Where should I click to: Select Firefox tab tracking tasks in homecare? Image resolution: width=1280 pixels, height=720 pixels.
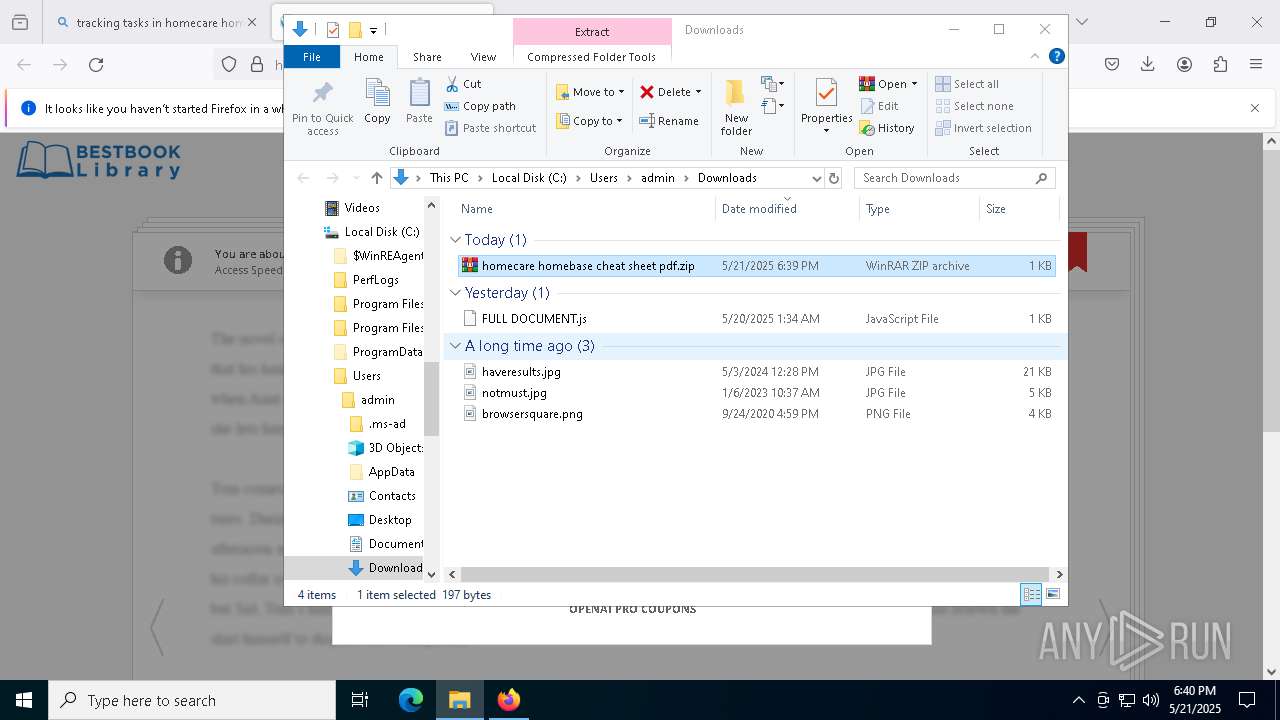pyautogui.click(x=157, y=22)
